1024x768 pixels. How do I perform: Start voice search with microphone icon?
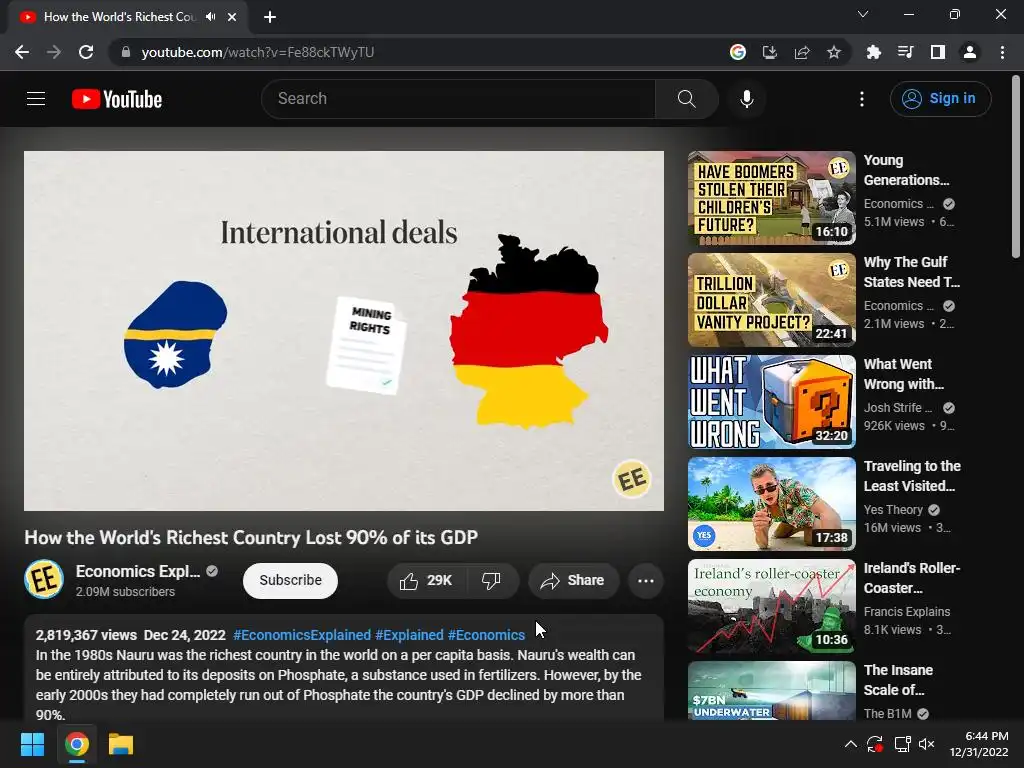click(x=746, y=99)
